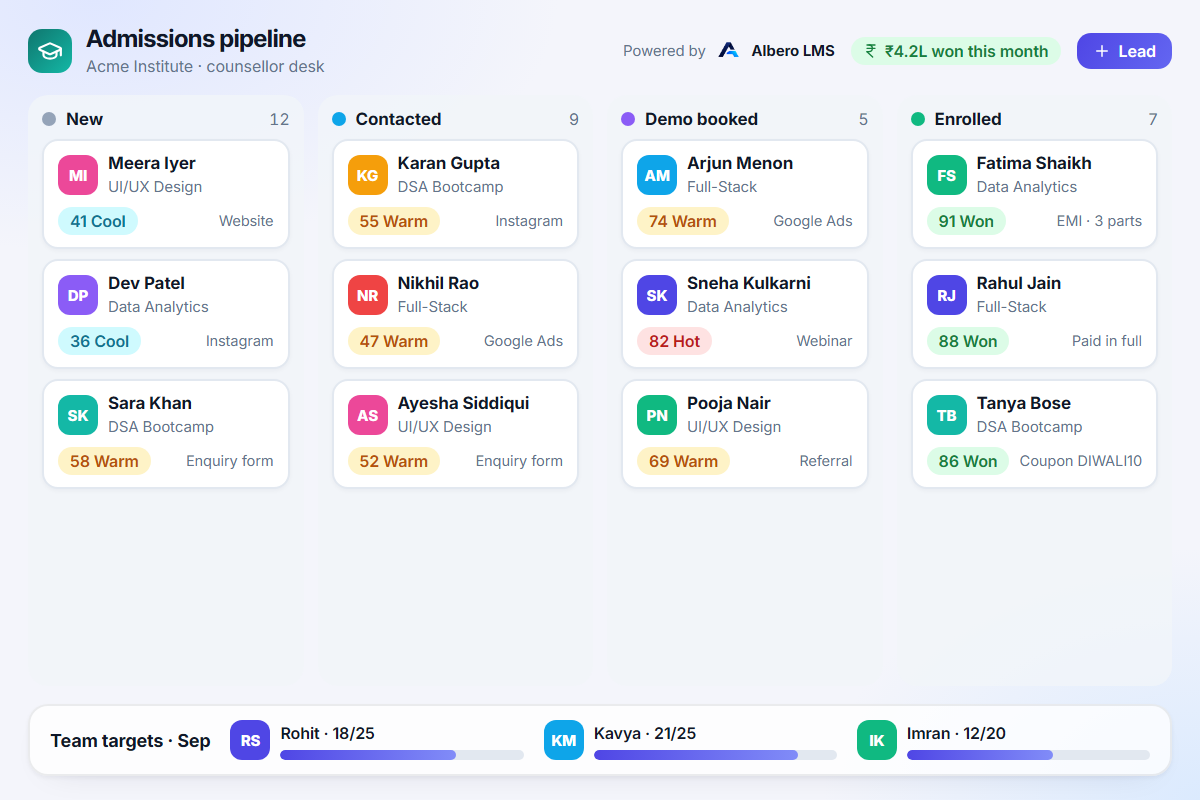Click Kavya's KM avatar in team targets
The width and height of the screenshot is (1200, 800).
tap(564, 740)
